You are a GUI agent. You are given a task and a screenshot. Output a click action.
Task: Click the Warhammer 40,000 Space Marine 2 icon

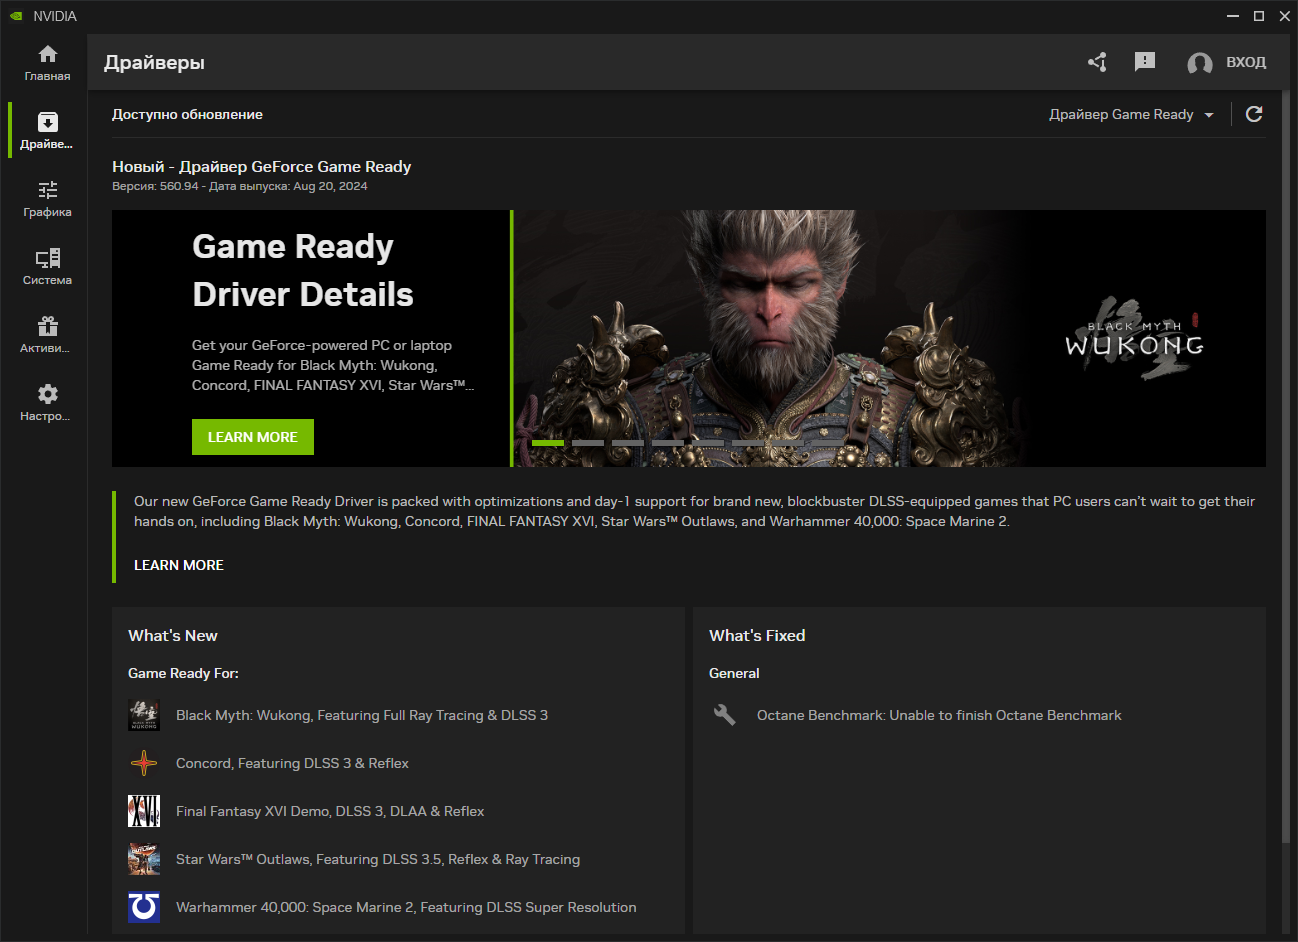tap(144, 907)
